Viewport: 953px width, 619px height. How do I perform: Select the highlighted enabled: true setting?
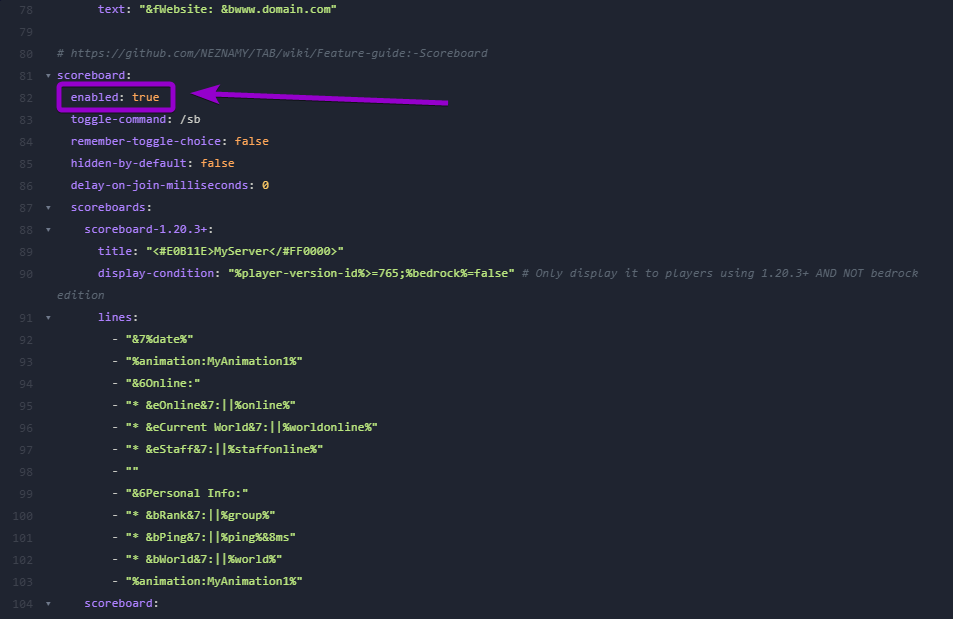pos(114,97)
